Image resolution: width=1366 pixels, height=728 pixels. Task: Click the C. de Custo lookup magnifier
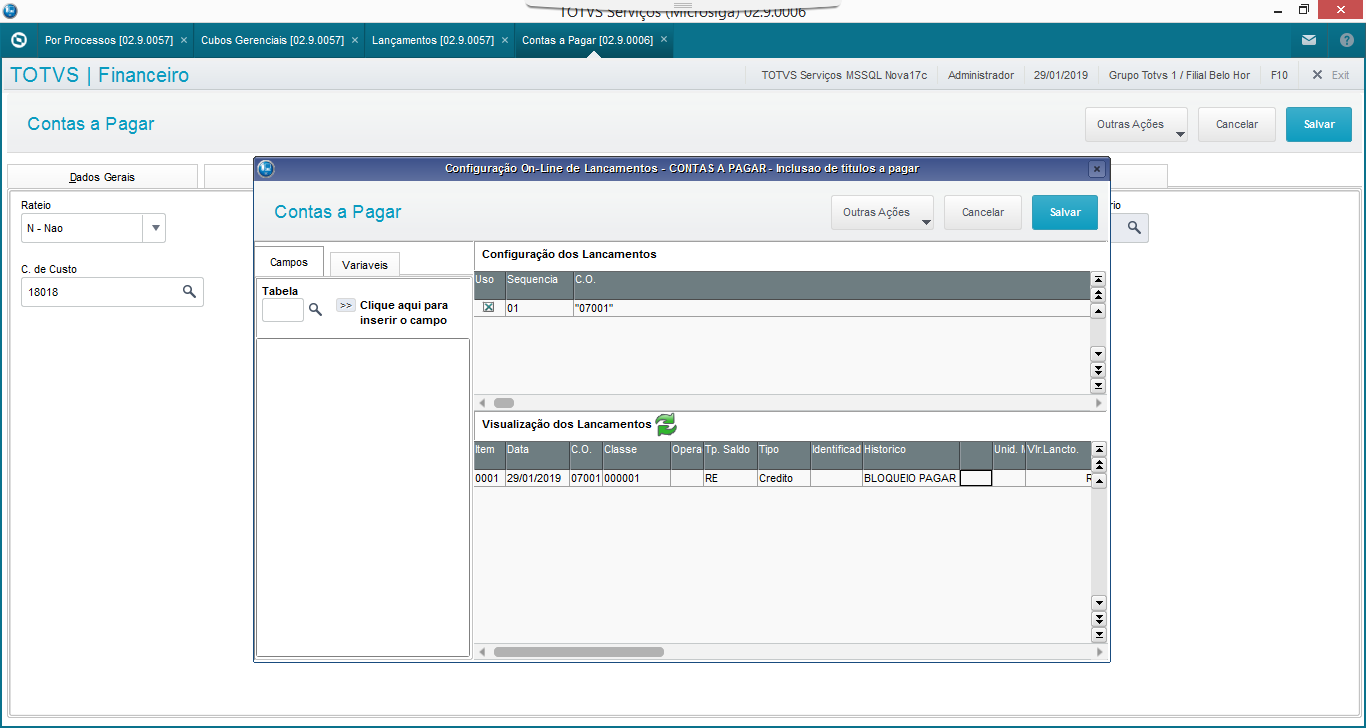(x=189, y=292)
